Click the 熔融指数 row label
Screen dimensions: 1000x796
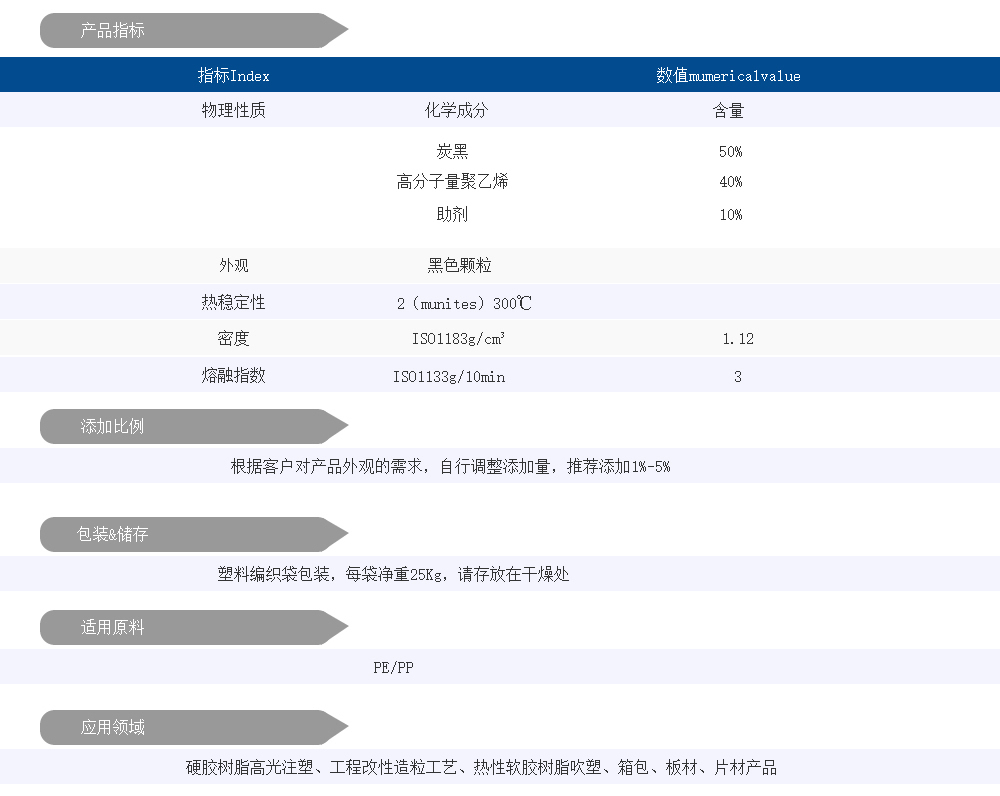(x=233, y=376)
